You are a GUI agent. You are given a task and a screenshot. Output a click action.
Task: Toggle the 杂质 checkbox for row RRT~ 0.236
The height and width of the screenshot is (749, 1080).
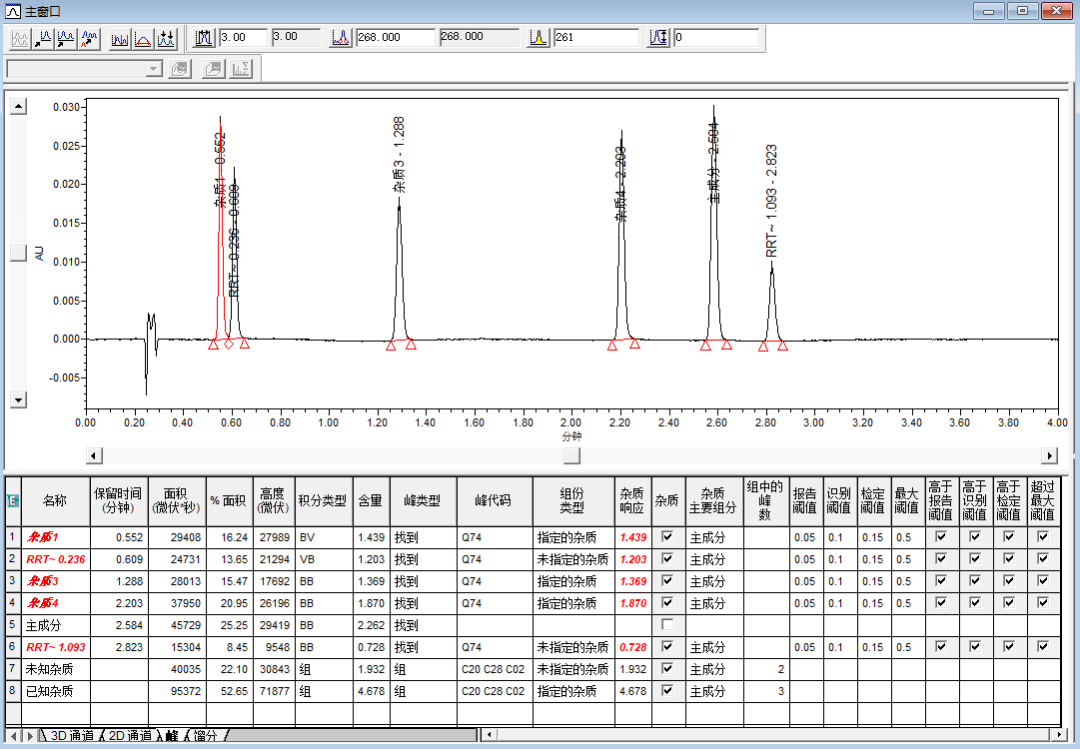pyautogui.click(x=667, y=558)
